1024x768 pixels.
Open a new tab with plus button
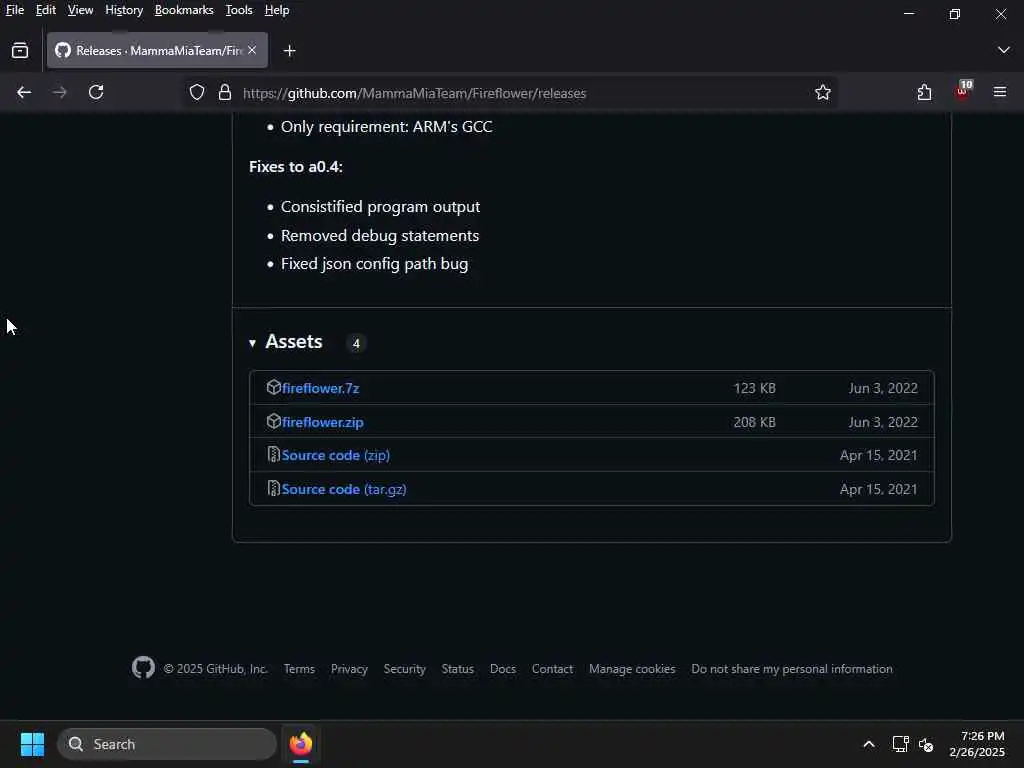click(x=289, y=51)
